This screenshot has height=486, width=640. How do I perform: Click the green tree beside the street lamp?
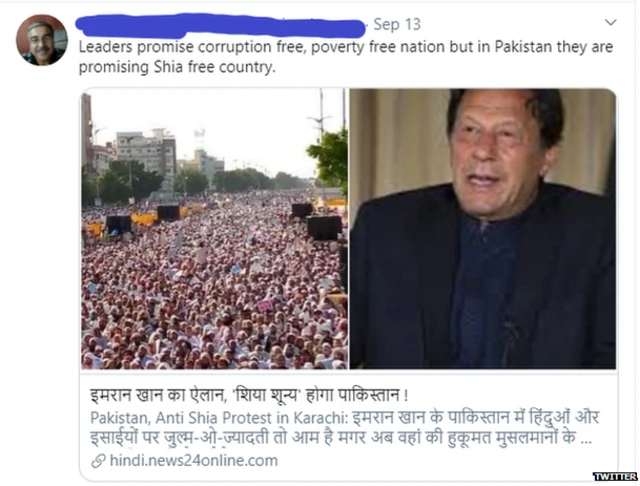[330, 159]
